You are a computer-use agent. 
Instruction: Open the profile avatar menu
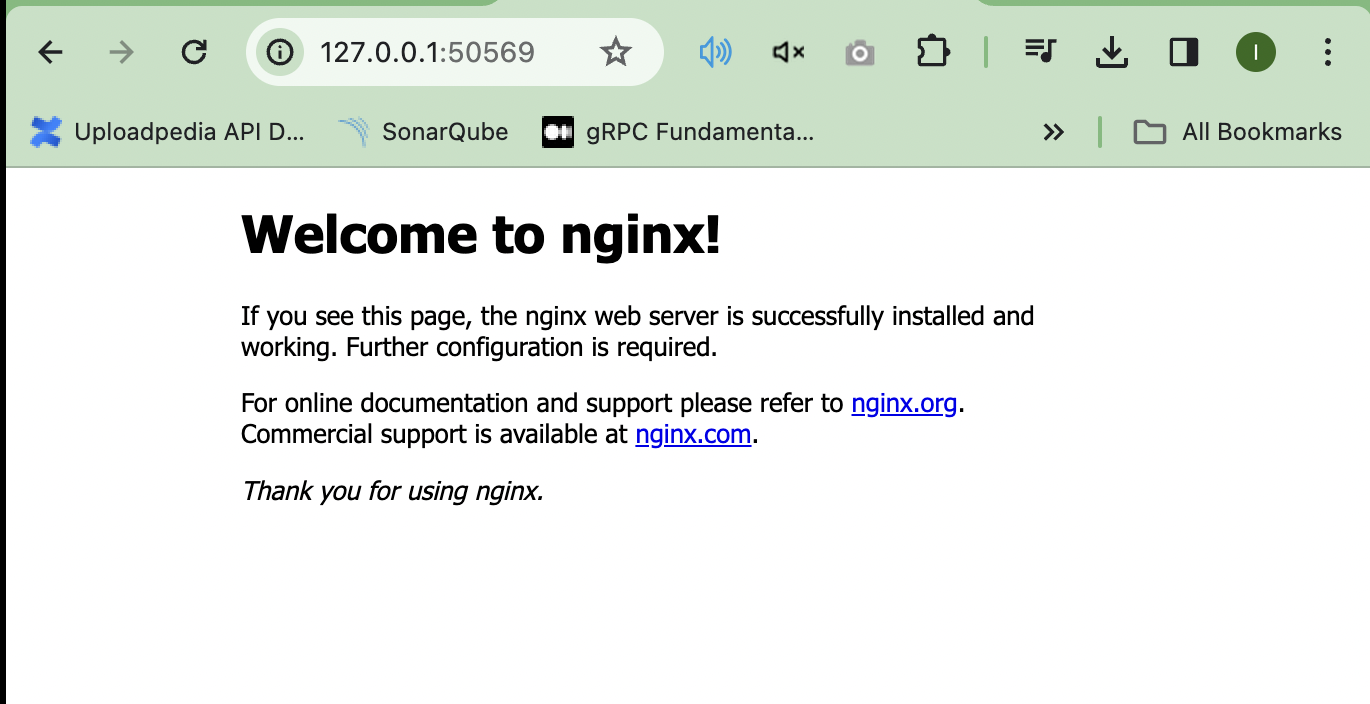coord(1256,52)
